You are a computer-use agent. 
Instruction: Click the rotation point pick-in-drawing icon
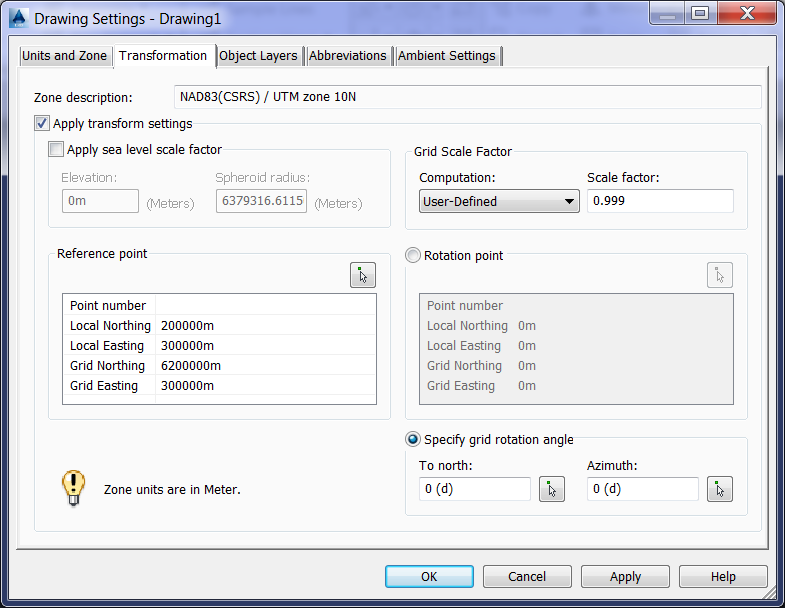(x=719, y=275)
